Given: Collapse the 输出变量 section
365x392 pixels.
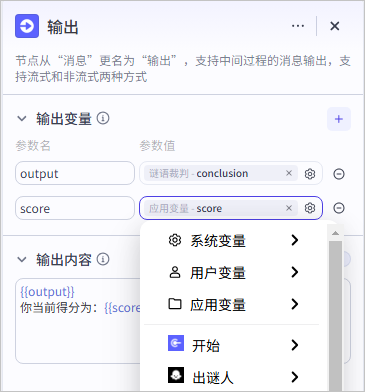Looking at the screenshot, I should [x=22, y=118].
